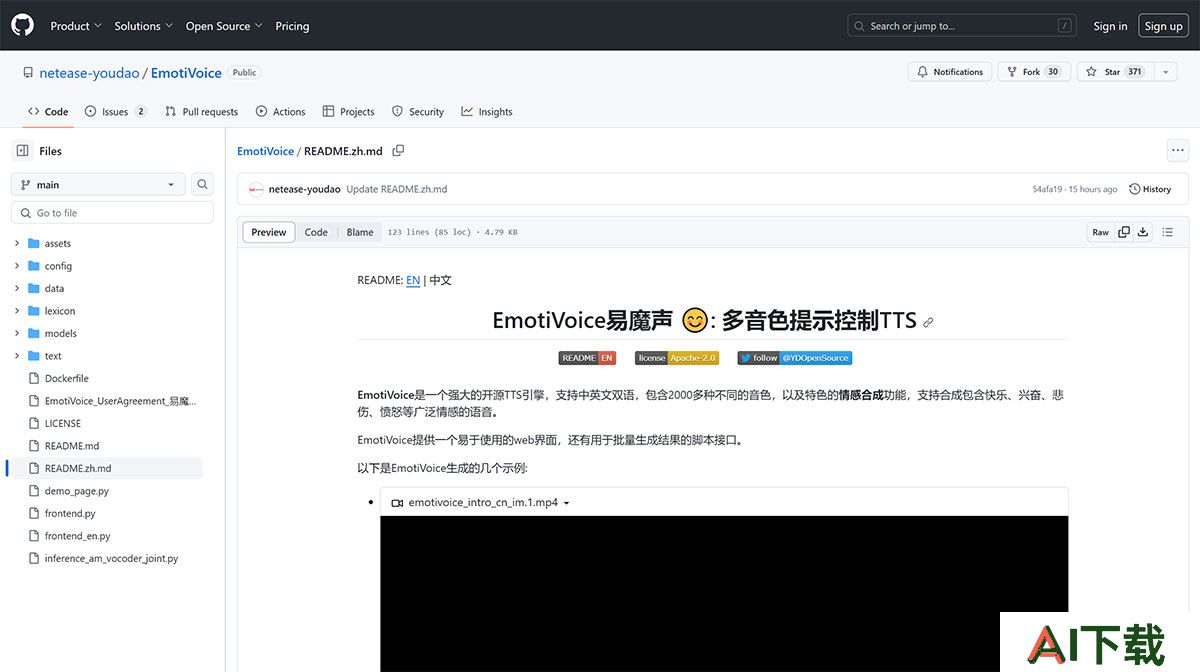The image size is (1200, 672).
Task: Switch to Code view of file
Action: 316,232
